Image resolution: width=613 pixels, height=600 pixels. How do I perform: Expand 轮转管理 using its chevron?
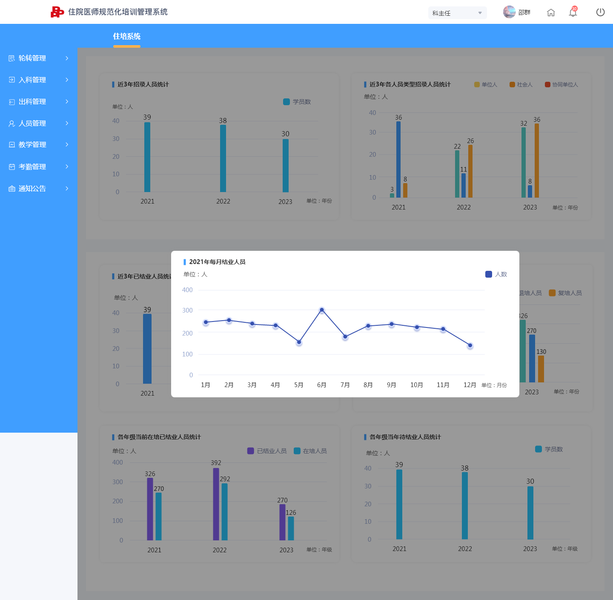click(67, 58)
